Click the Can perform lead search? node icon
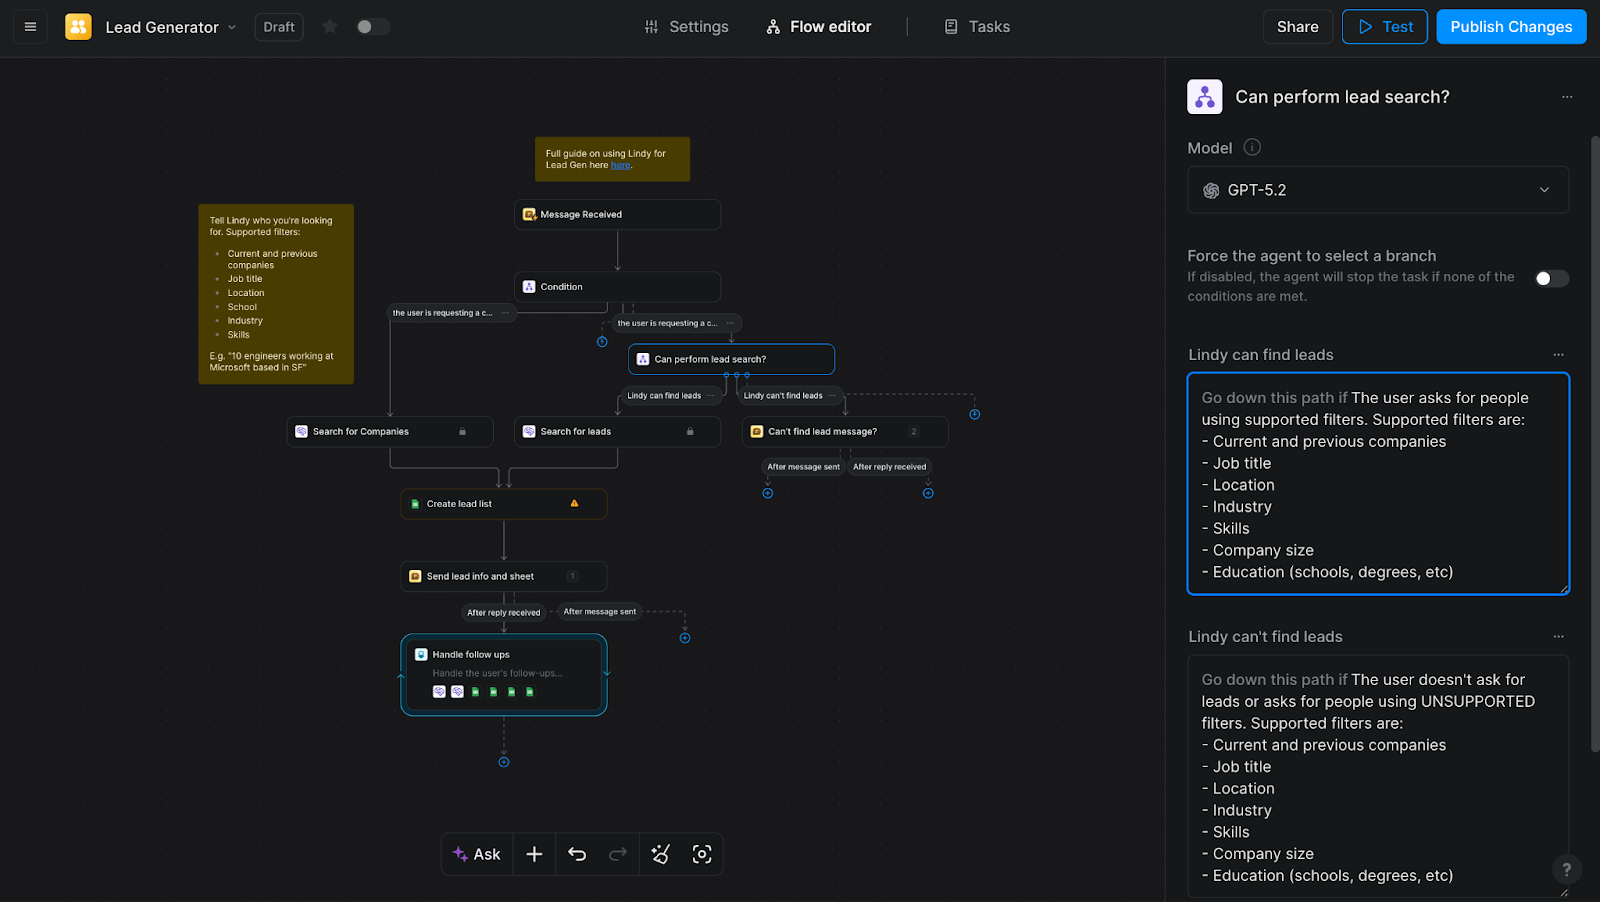This screenshot has height=902, width=1600. [643, 359]
